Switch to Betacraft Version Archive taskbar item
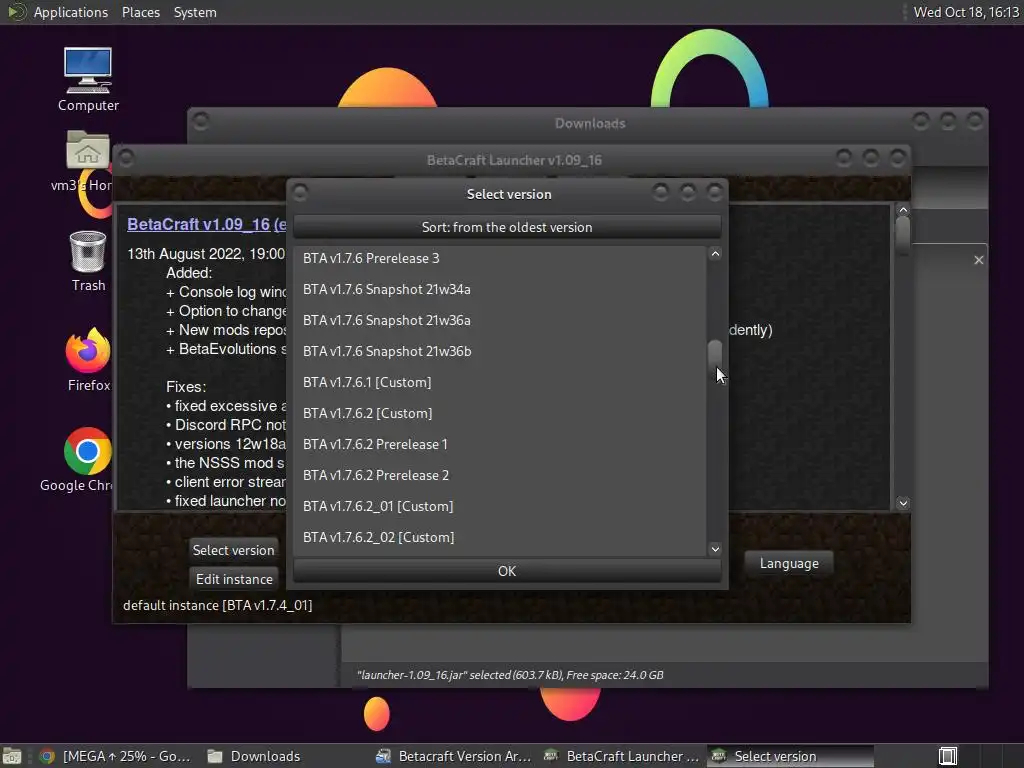Screen dimensions: 1024x768 coord(454,756)
